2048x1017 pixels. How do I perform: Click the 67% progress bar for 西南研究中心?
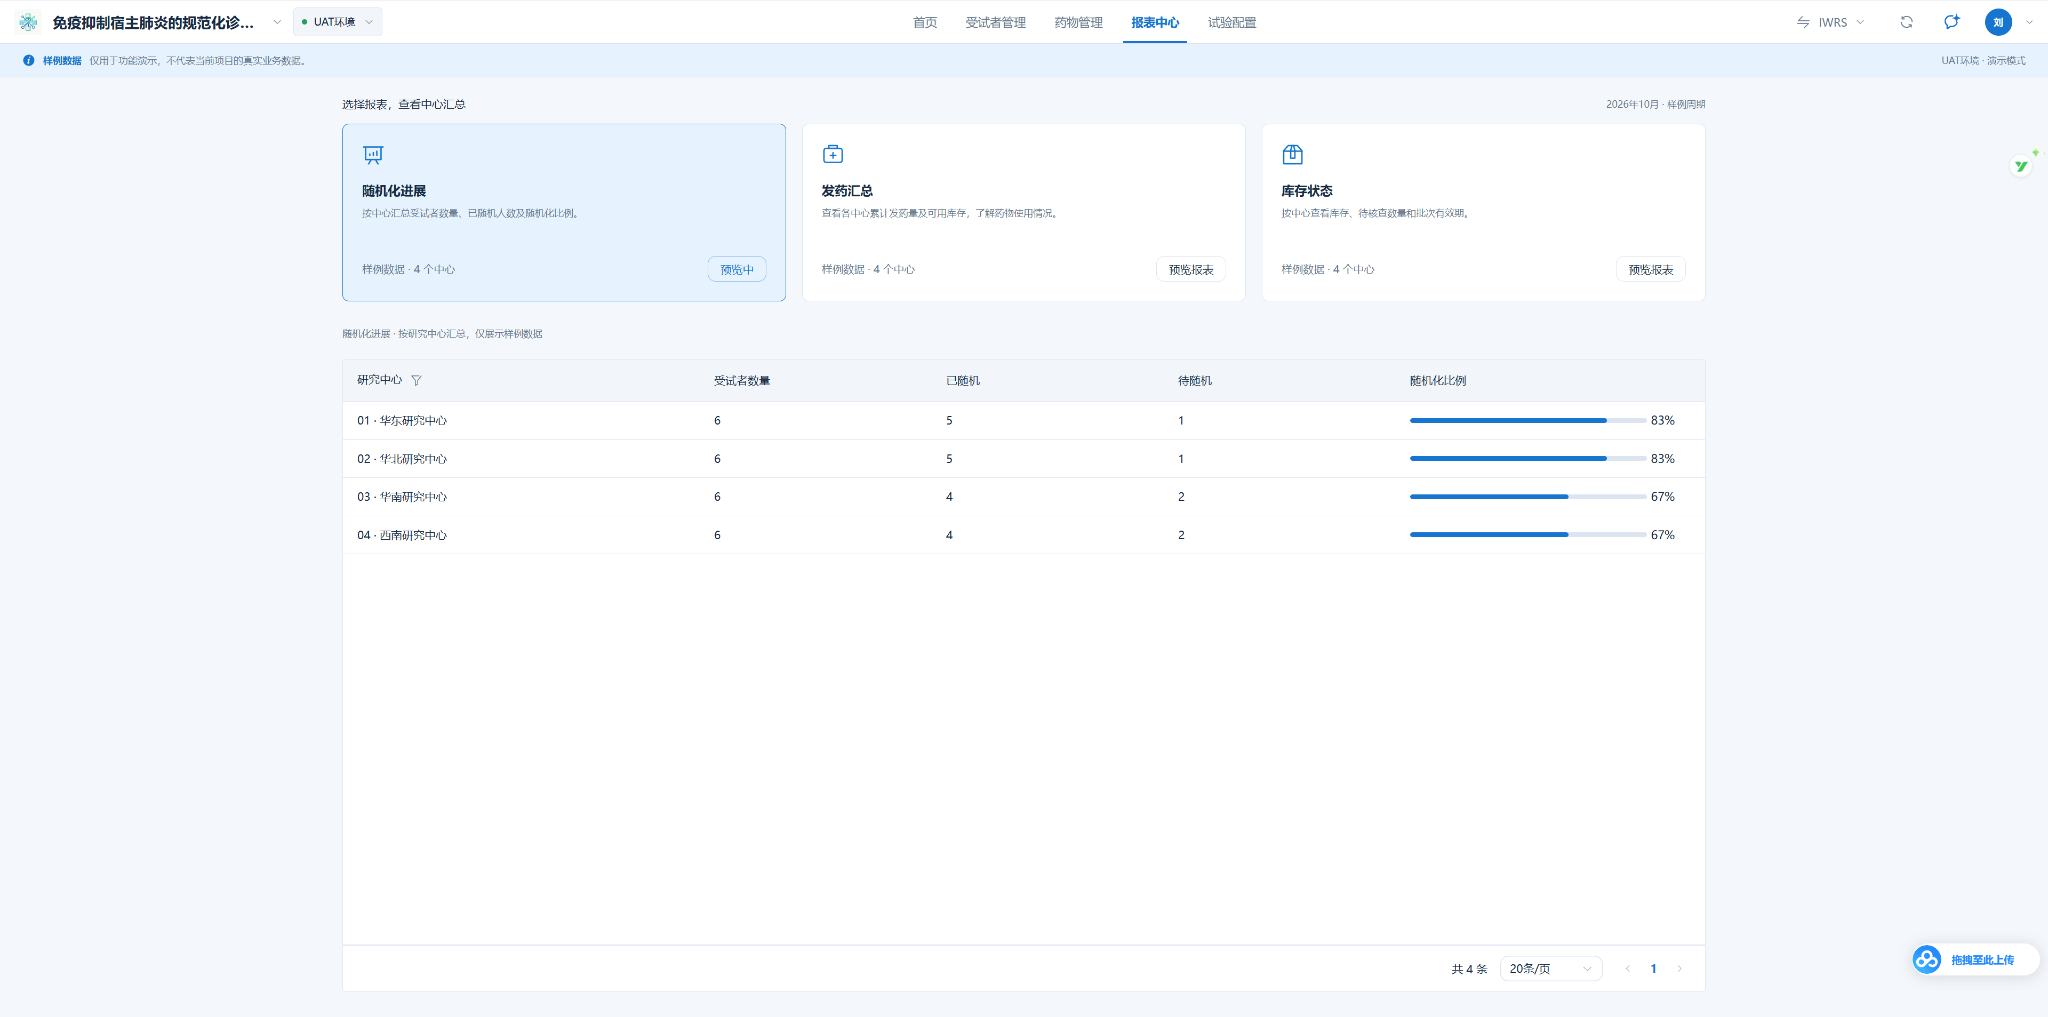click(x=1527, y=535)
